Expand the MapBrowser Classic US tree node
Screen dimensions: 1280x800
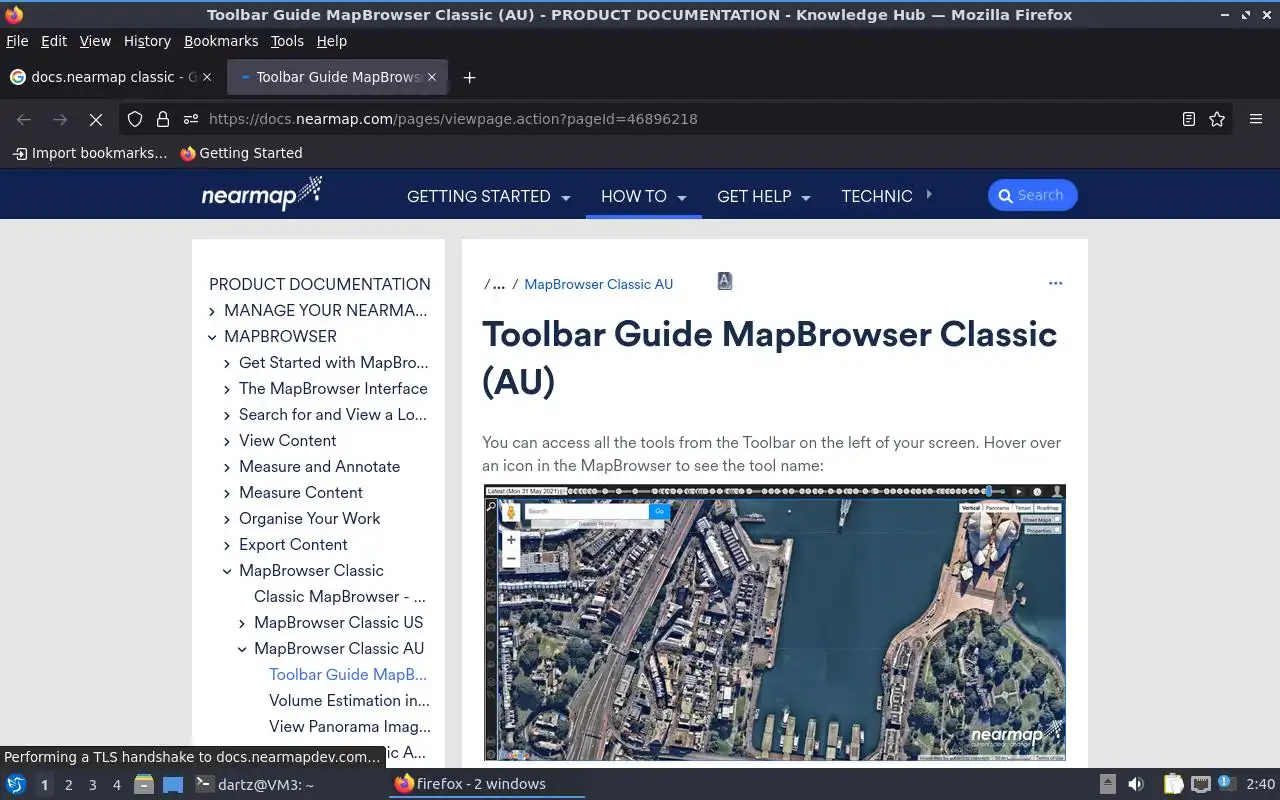pos(242,623)
